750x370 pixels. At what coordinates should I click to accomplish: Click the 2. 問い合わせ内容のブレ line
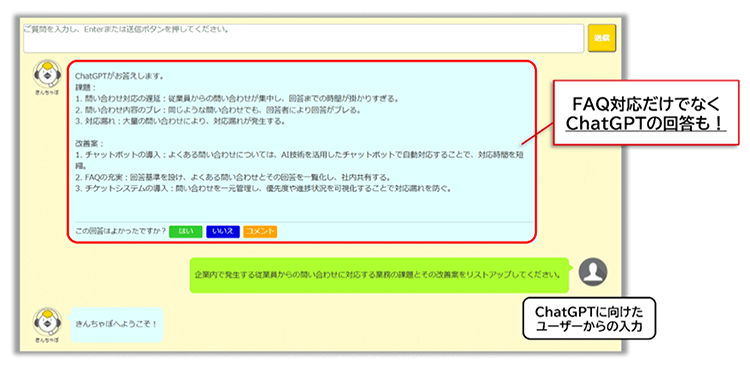click(x=218, y=110)
